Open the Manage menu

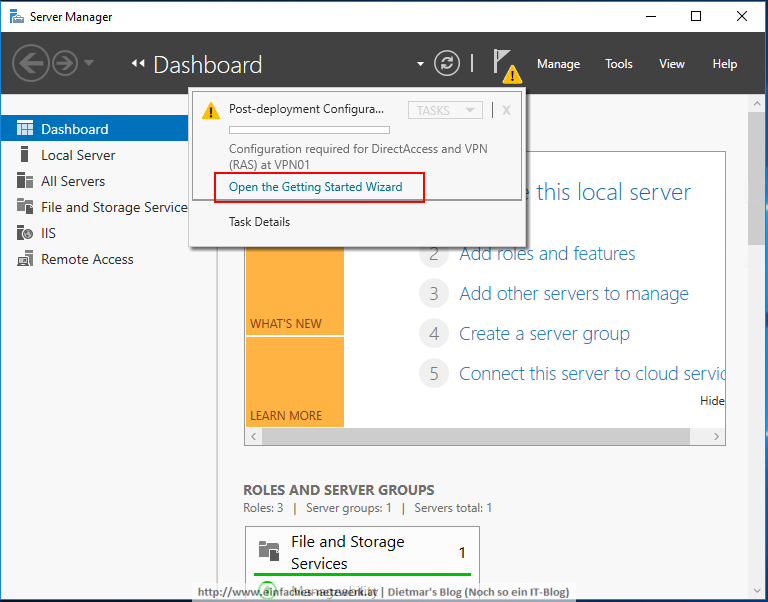pyautogui.click(x=558, y=64)
